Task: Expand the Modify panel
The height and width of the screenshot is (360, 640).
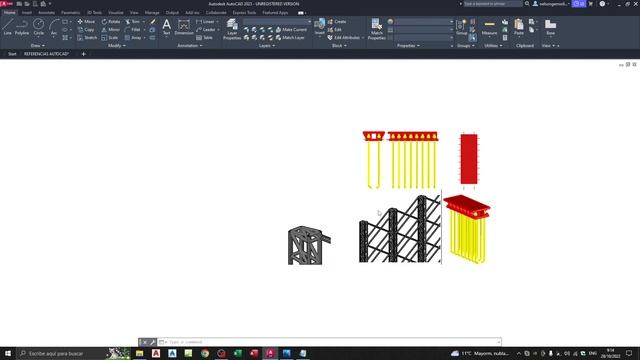Action: point(117,46)
